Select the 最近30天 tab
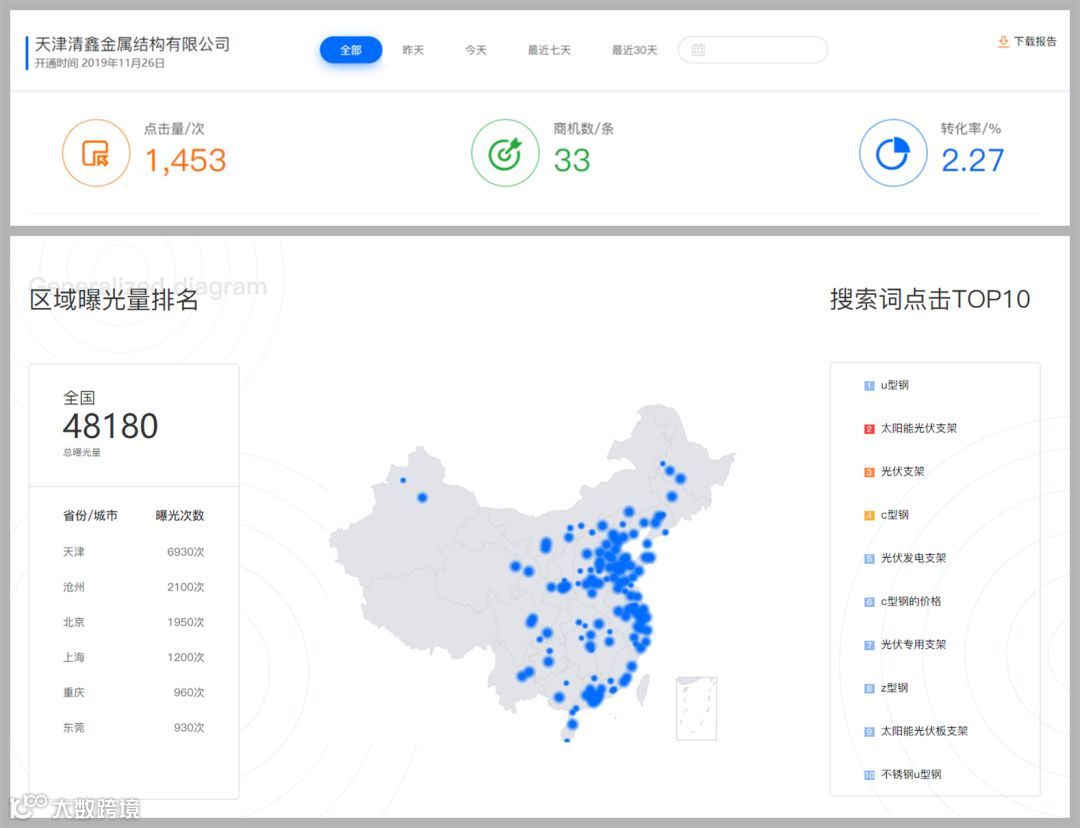Viewport: 1080px width, 828px height. tap(634, 50)
